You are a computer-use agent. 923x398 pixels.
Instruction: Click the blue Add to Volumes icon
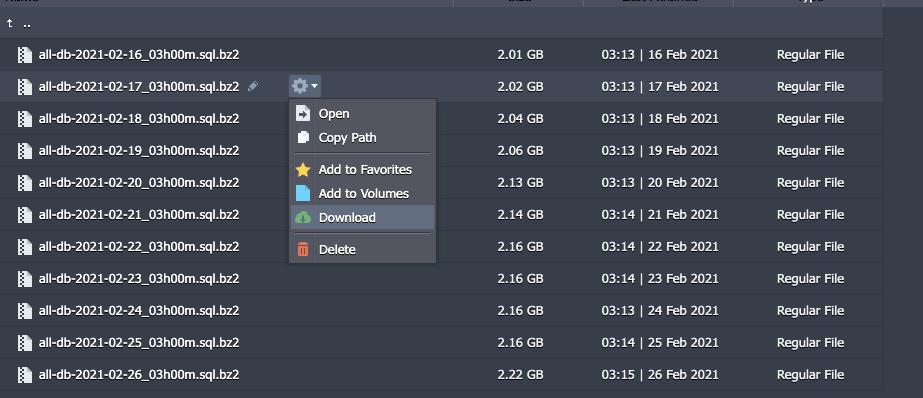(x=303, y=193)
